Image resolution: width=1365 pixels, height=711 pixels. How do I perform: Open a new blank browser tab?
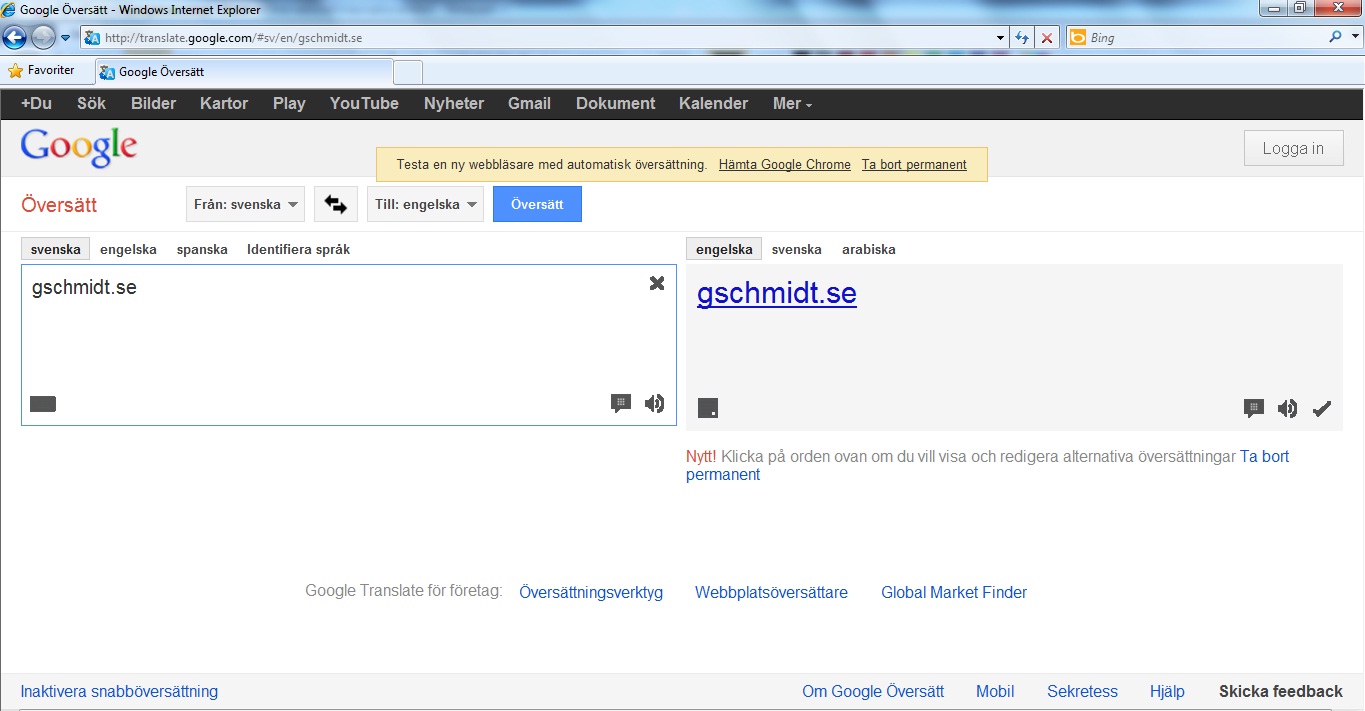[408, 72]
